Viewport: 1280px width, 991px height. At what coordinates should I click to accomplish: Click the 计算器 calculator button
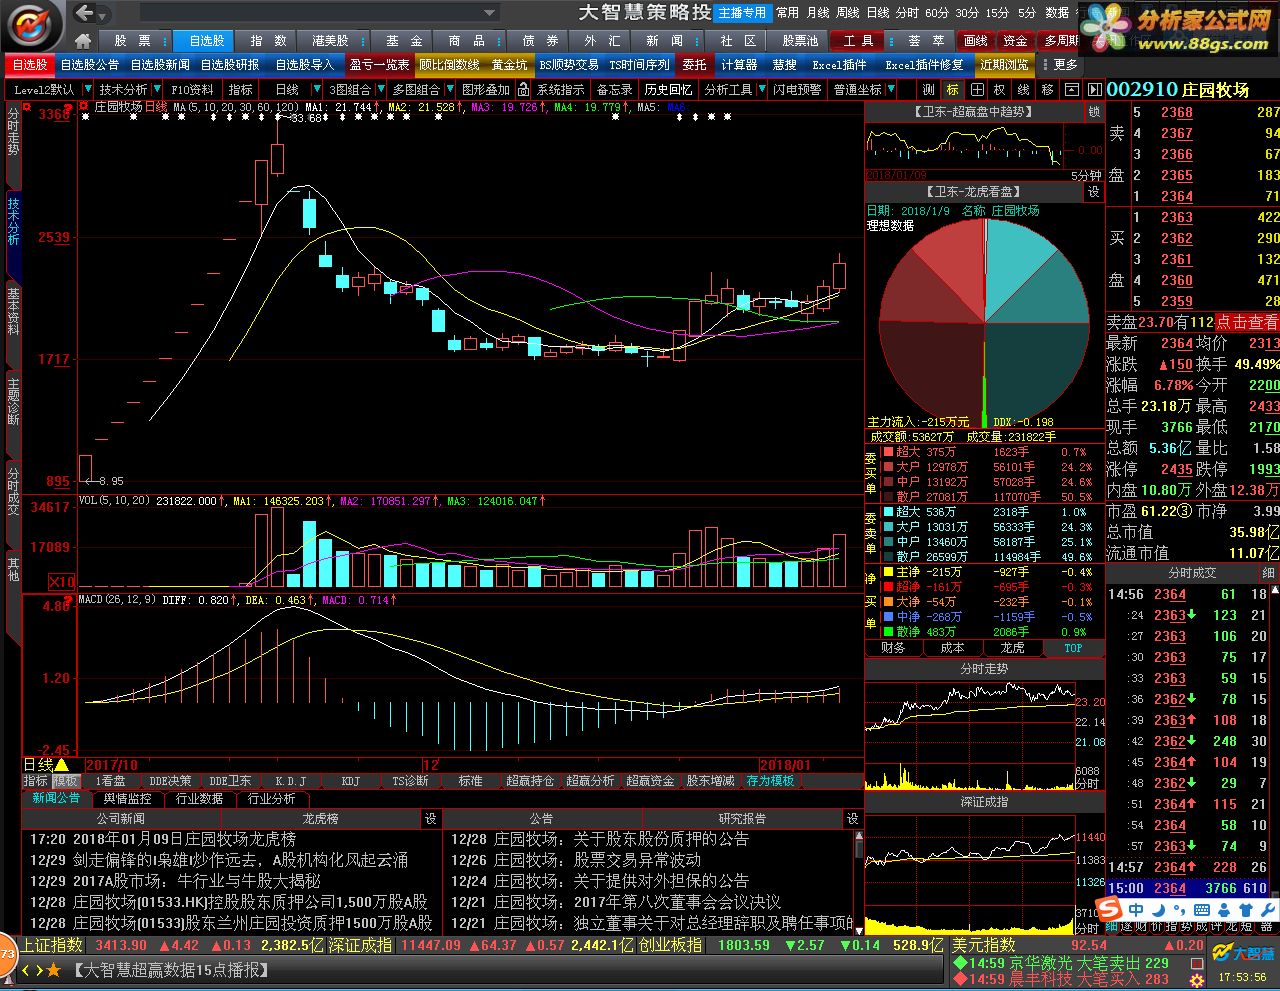tap(739, 64)
